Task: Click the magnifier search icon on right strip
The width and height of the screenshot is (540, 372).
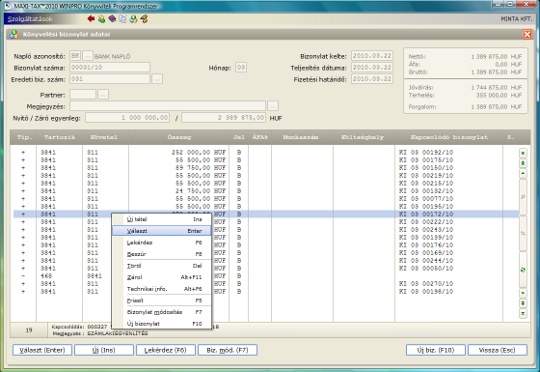Action: pos(523,197)
